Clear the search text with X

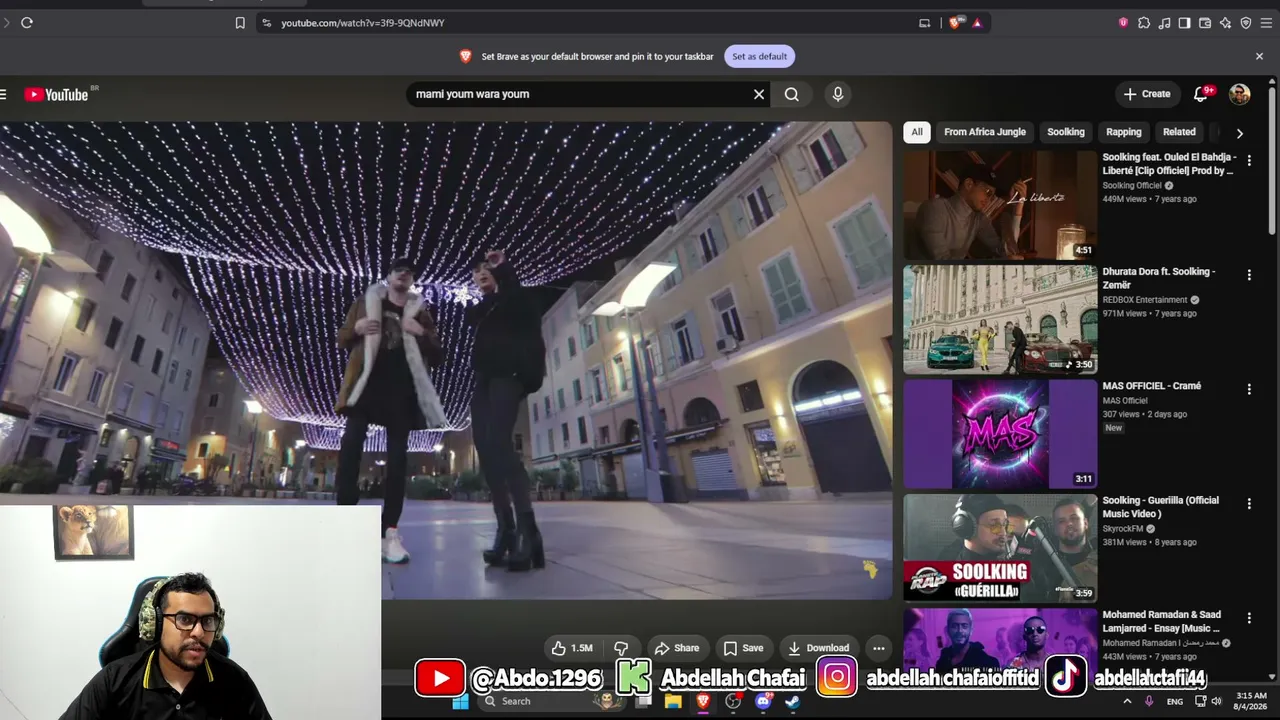coord(759,94)
